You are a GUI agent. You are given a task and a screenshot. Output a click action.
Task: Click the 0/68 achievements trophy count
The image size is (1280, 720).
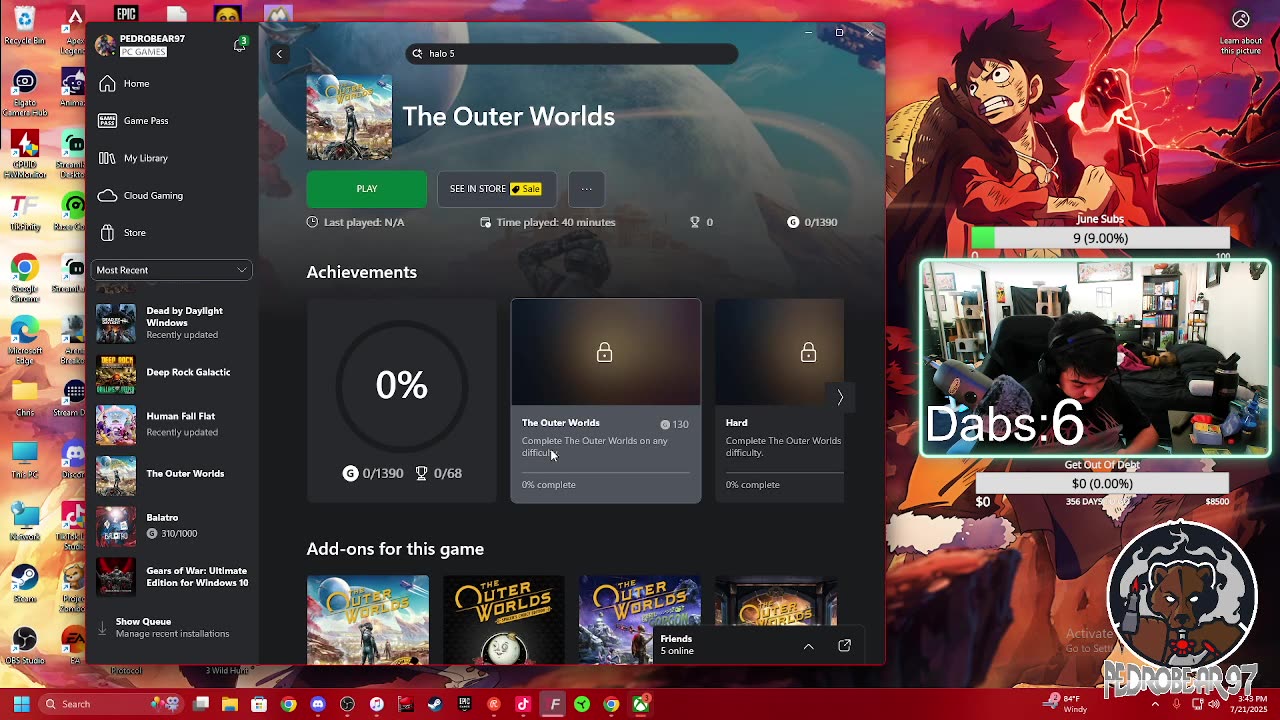(x=438, y=473)
